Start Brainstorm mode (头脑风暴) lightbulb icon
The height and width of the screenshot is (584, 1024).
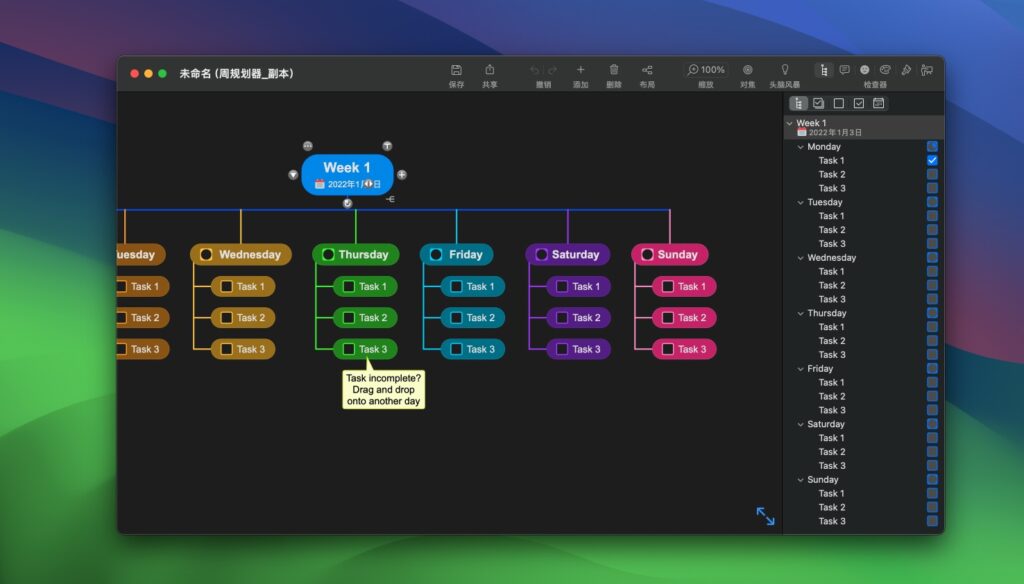[786, 70]
